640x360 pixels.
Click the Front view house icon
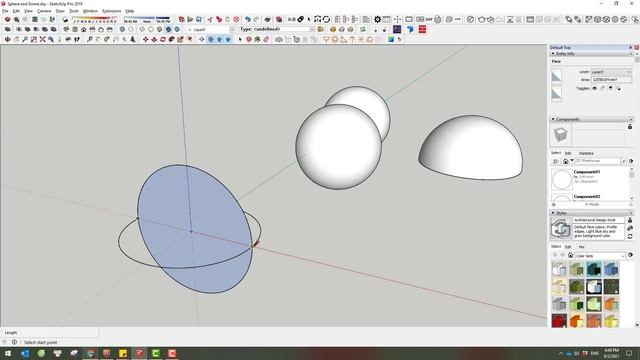[84, 29]
